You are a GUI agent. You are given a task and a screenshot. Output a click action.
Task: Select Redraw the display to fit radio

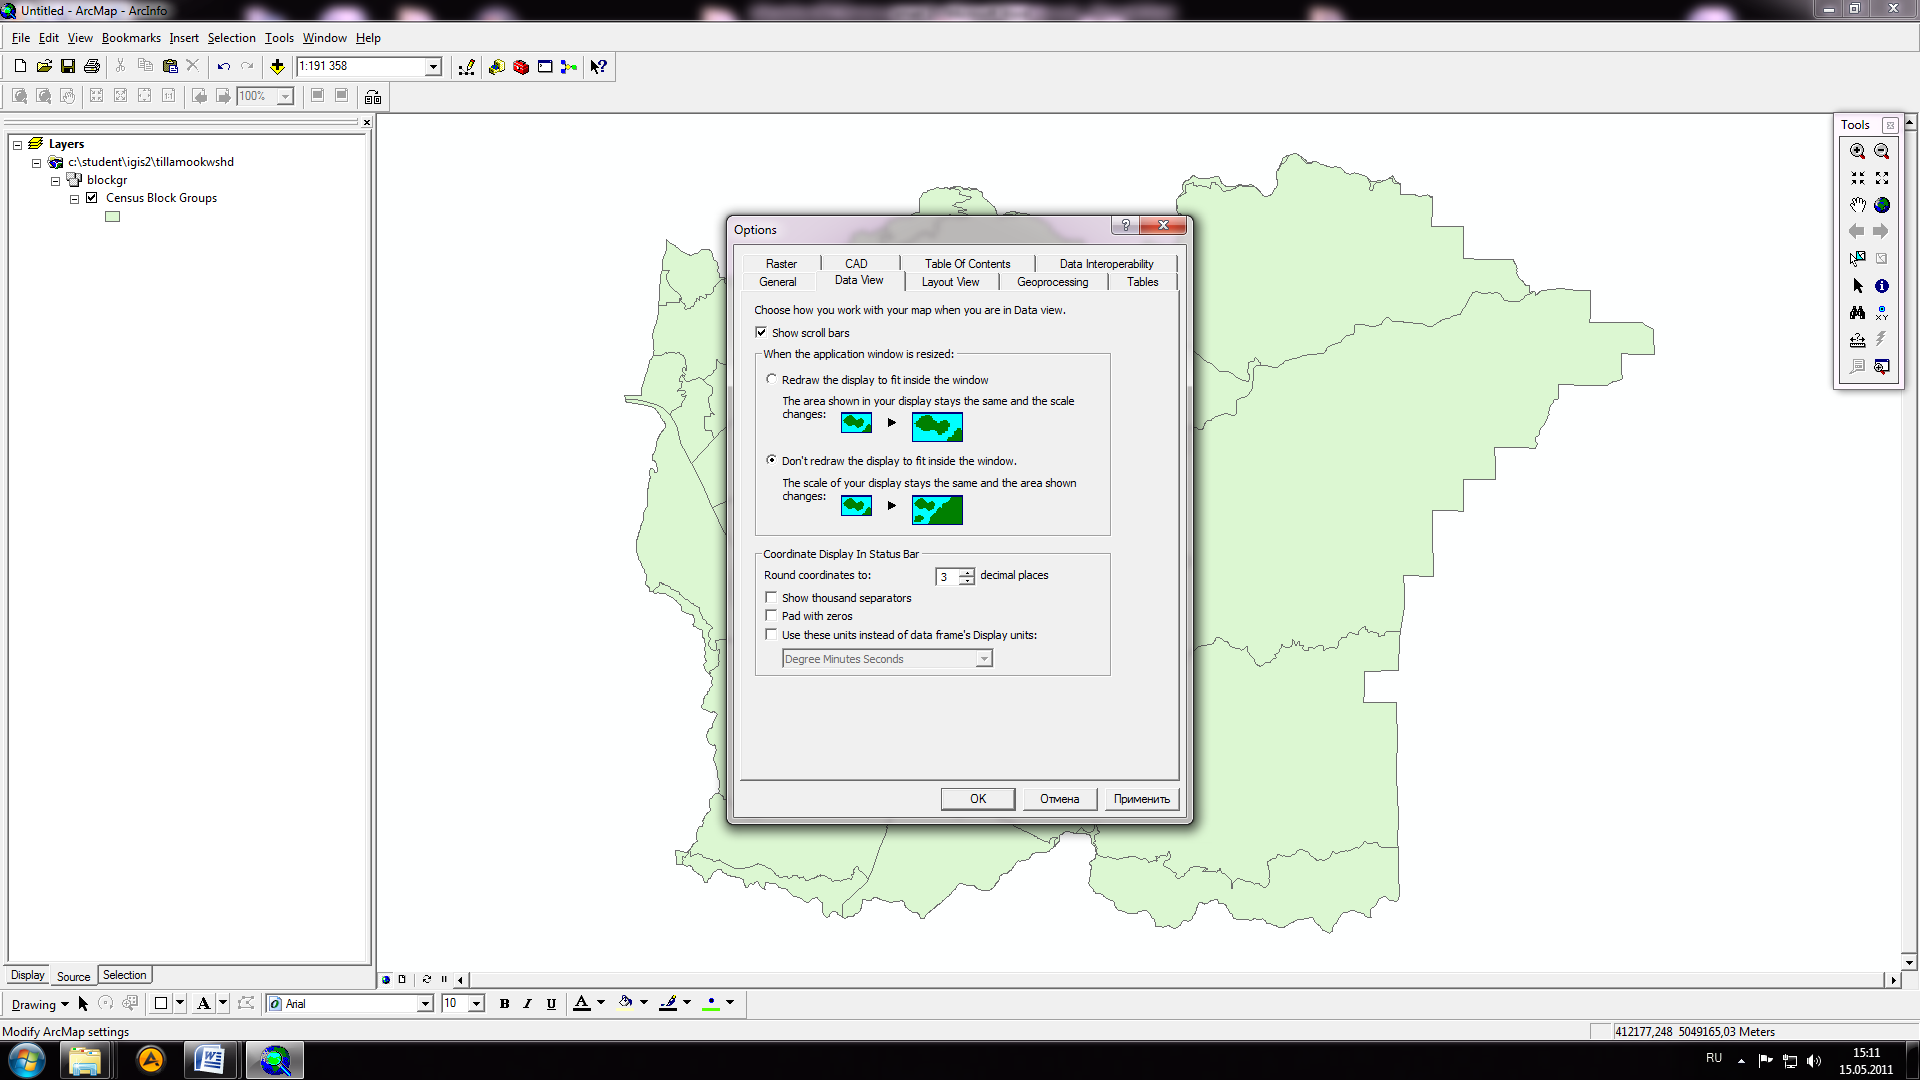(x=771, y=379)
